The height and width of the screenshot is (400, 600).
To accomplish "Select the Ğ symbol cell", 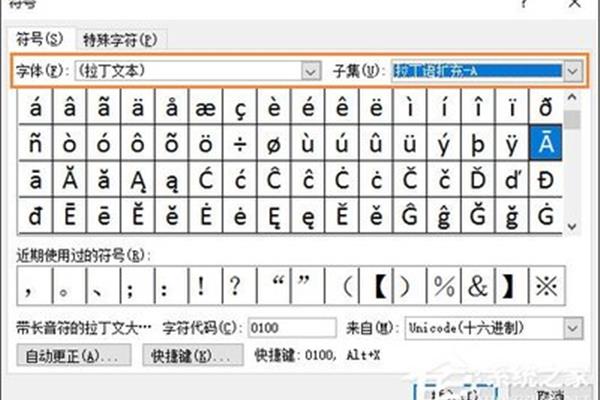I will click(478, 216).
